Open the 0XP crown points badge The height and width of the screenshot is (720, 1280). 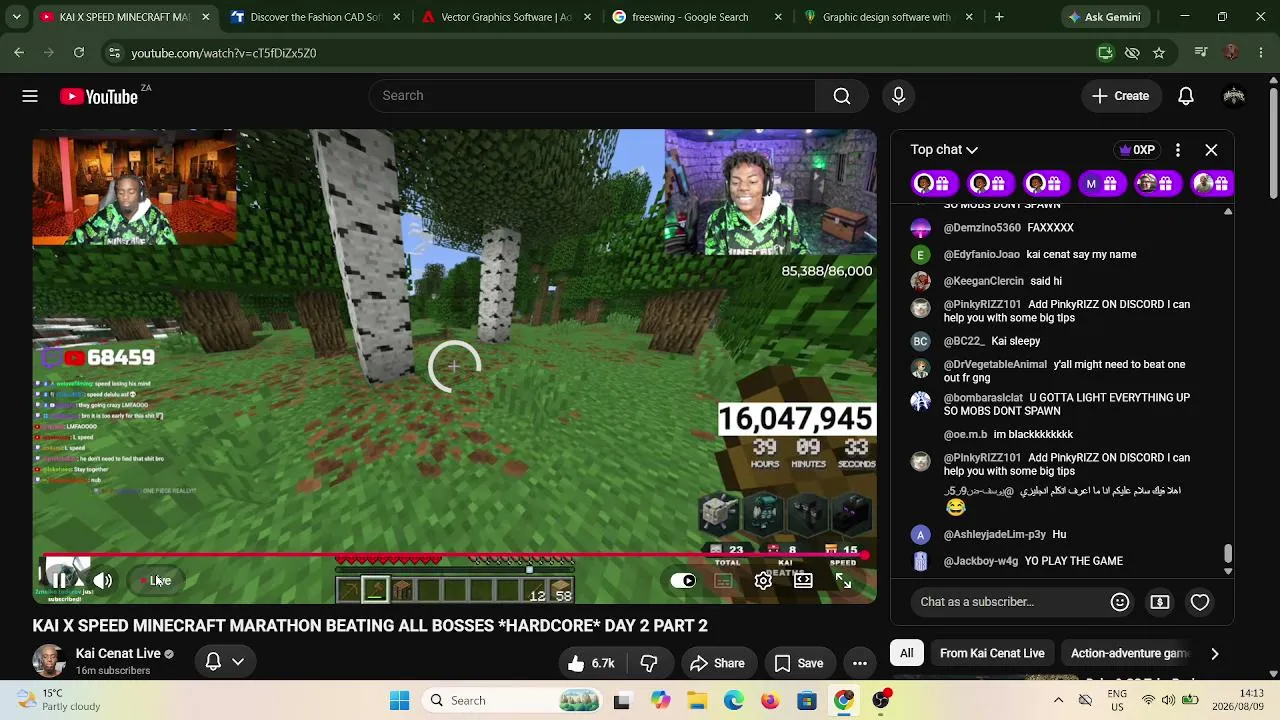pos(1137,150)
